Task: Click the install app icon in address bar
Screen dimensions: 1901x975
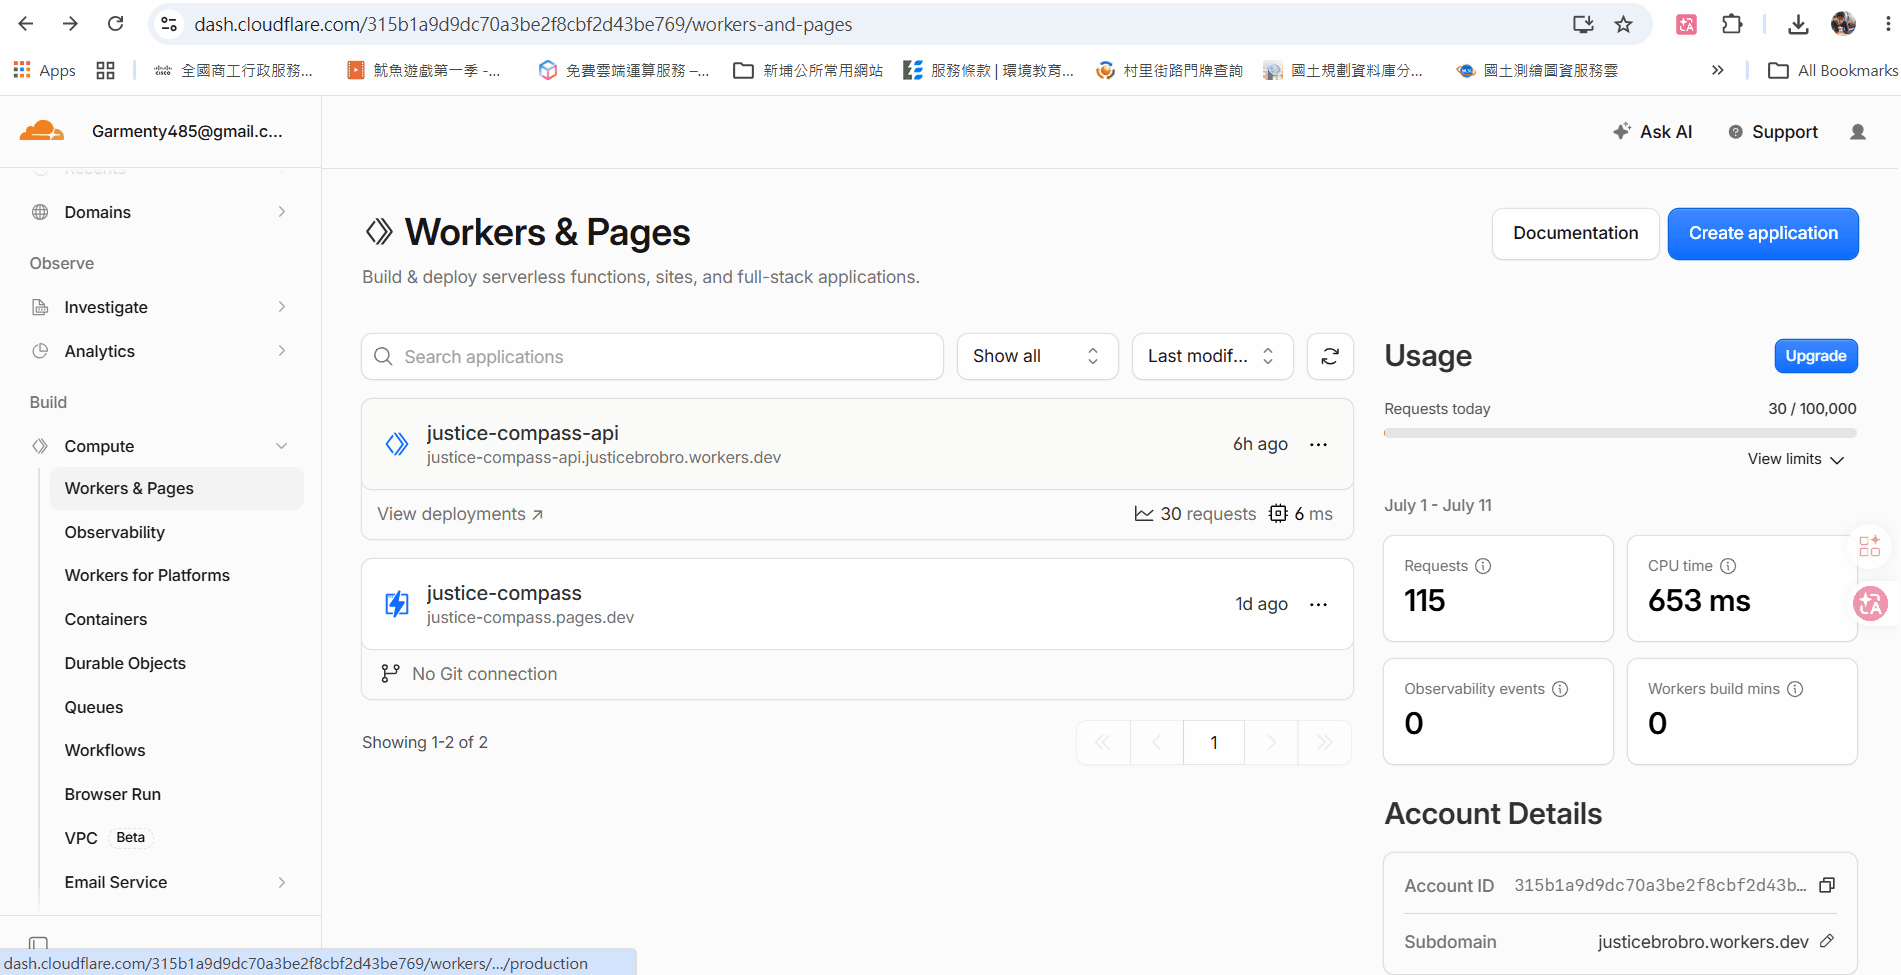Action: click(1583, 24)
